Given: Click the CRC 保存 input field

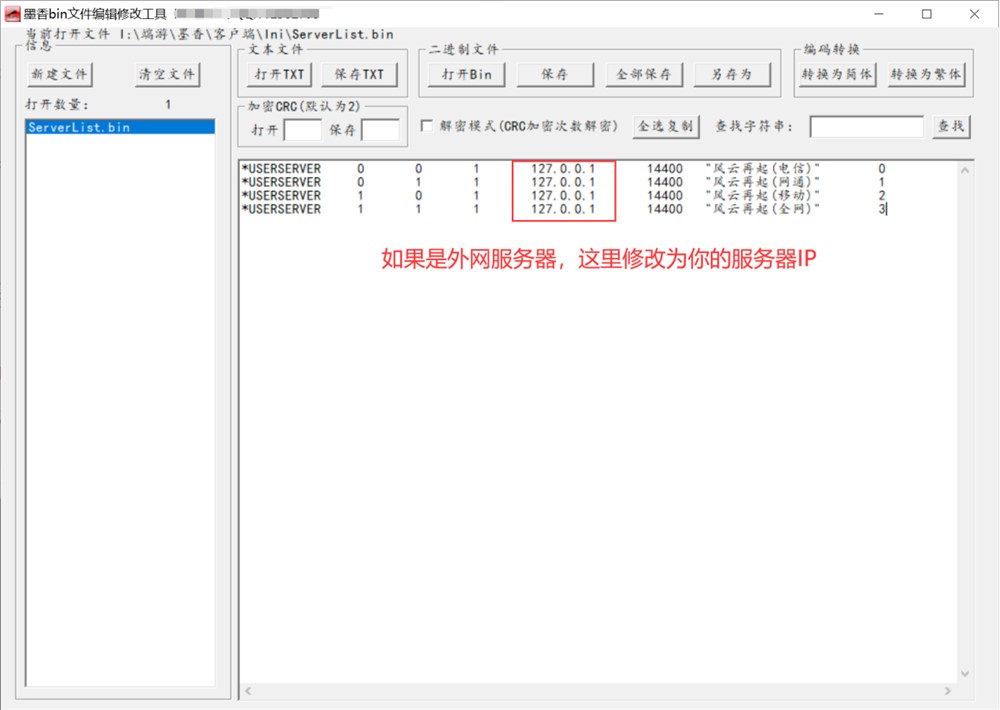Looking at the screenshot, I should pos(379,130).
